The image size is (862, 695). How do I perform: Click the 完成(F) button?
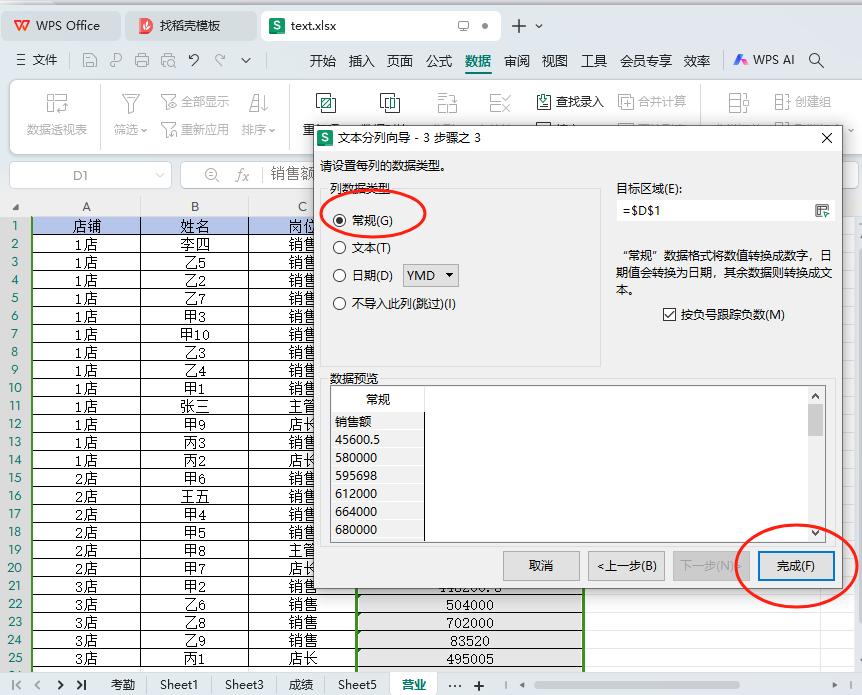tap(795, 566)
